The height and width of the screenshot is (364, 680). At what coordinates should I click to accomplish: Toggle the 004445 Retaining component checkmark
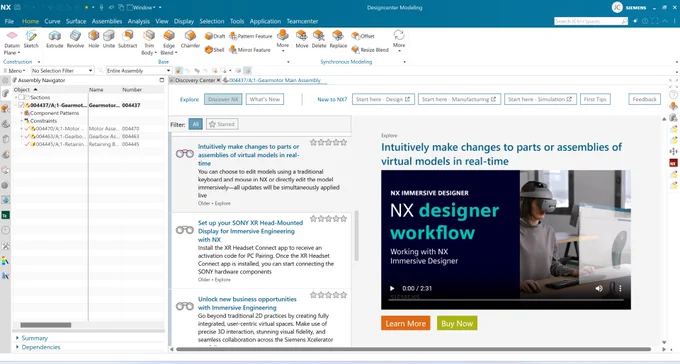(27, 144)
